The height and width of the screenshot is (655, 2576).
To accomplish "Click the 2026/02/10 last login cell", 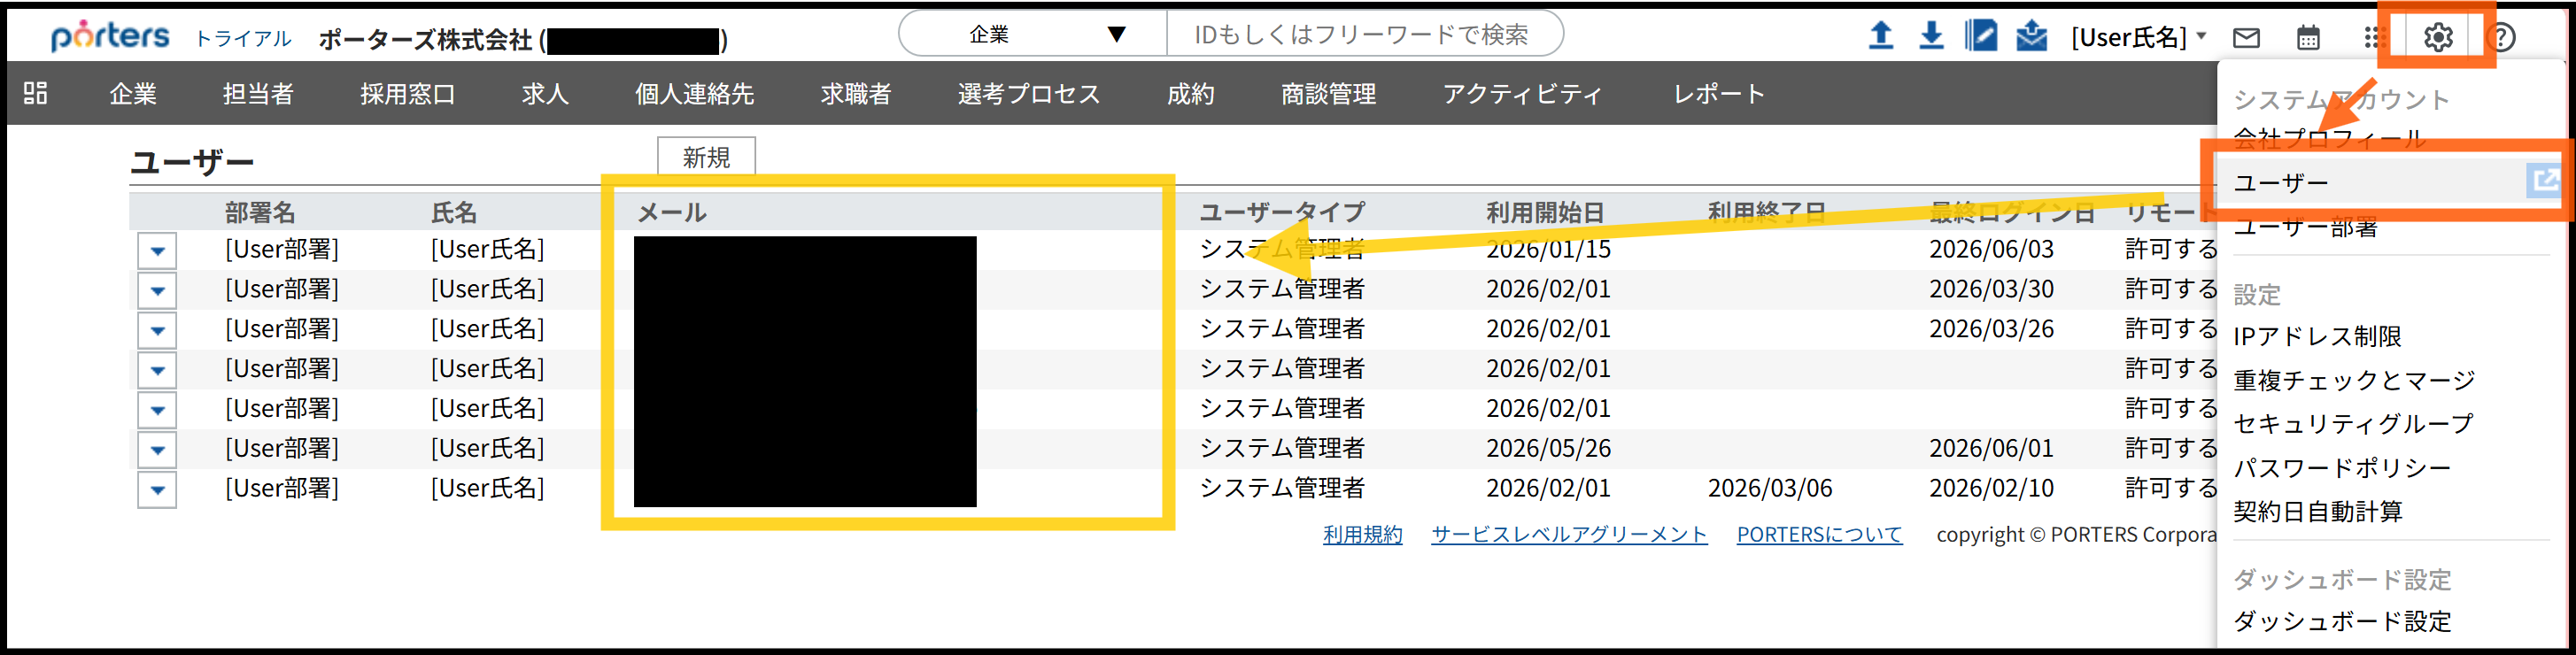I will click(1991, 488).
